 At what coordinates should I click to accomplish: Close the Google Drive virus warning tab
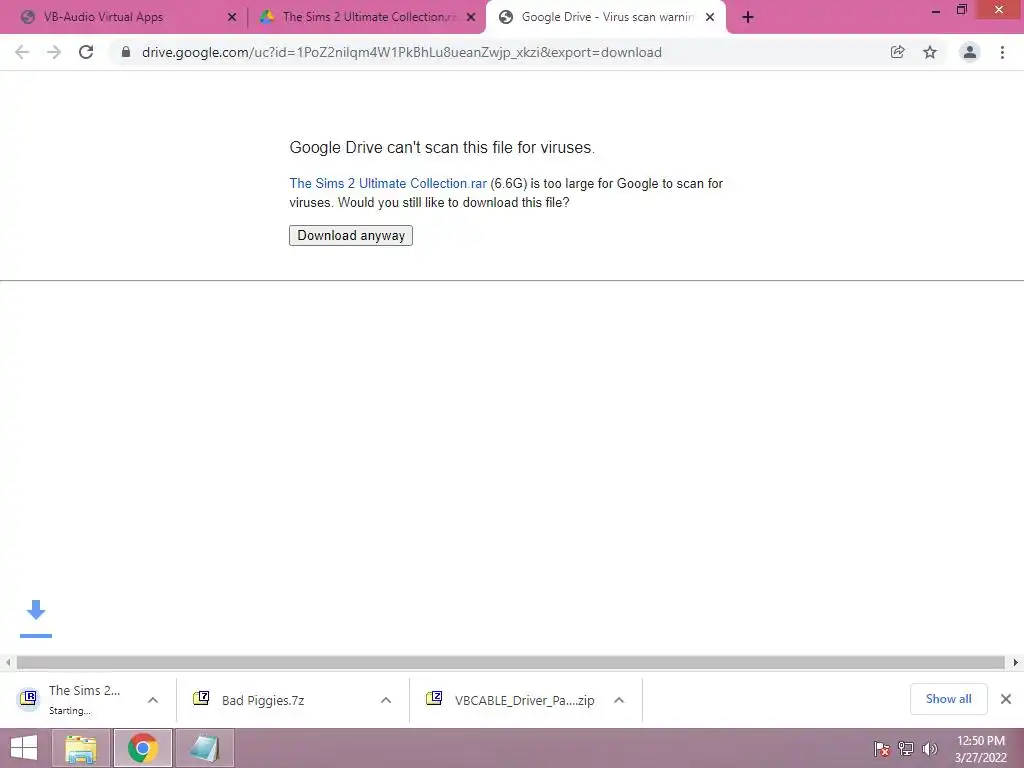710,17
